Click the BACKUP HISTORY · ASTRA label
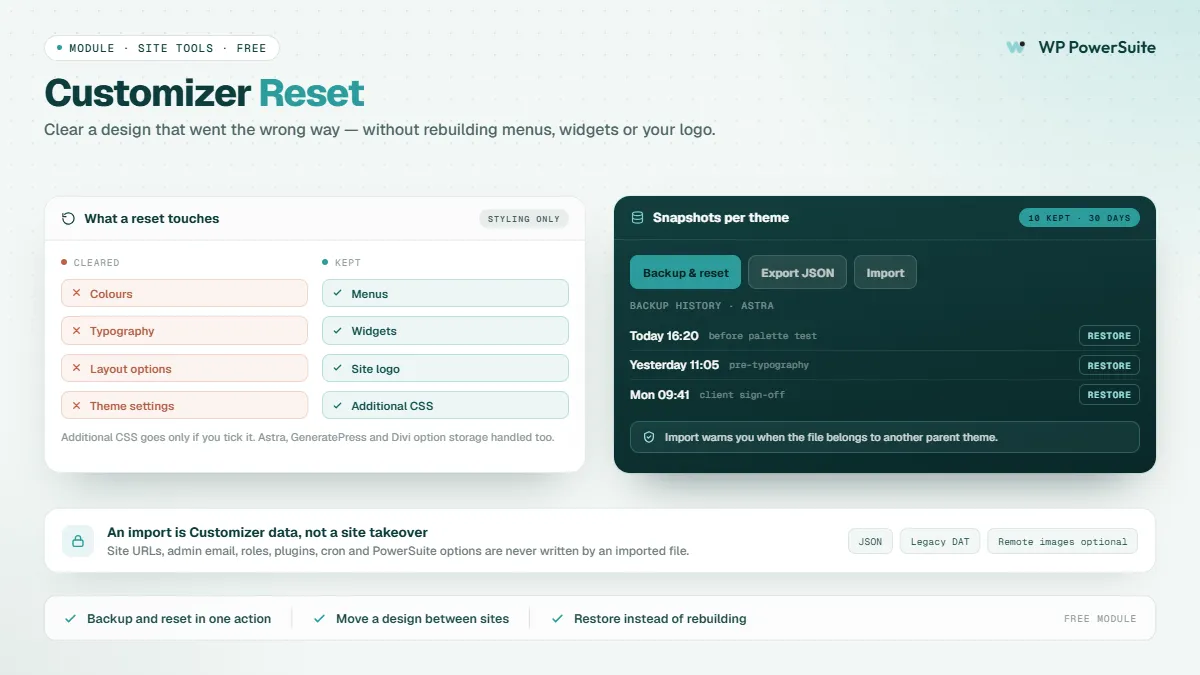This screenshot has width=1200, height=675. tap(702, 305)
